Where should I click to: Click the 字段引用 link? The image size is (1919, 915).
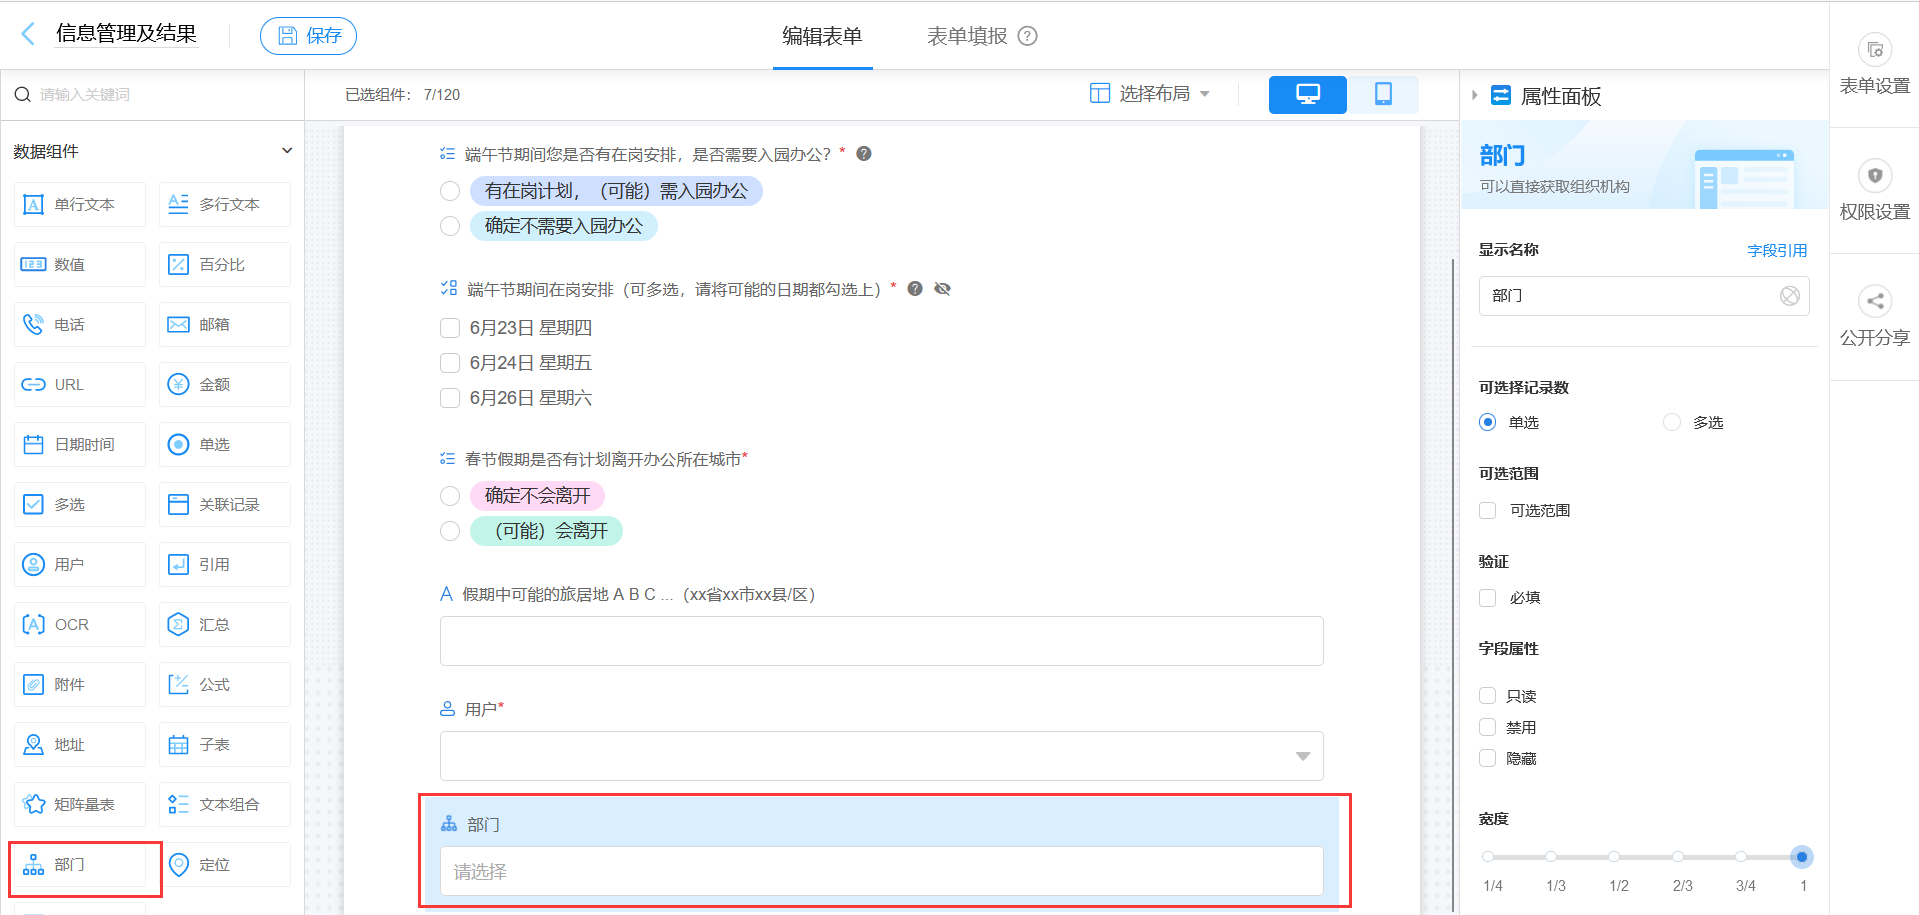point(1777,250)
